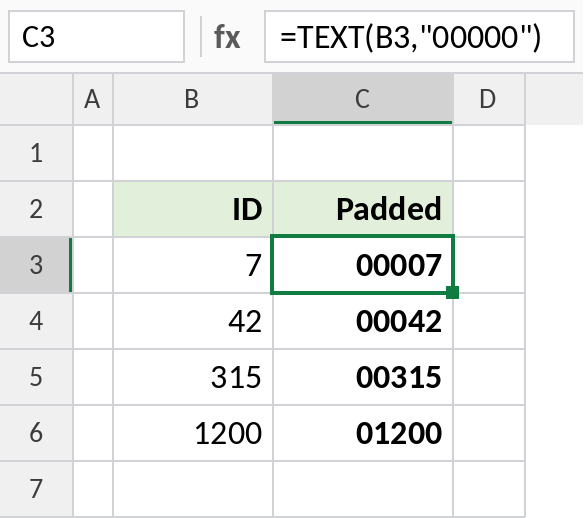Image resolution: width=584 pixels, height=518 pixels.
Task: Select row 3 header
Action: pos(36,265)
